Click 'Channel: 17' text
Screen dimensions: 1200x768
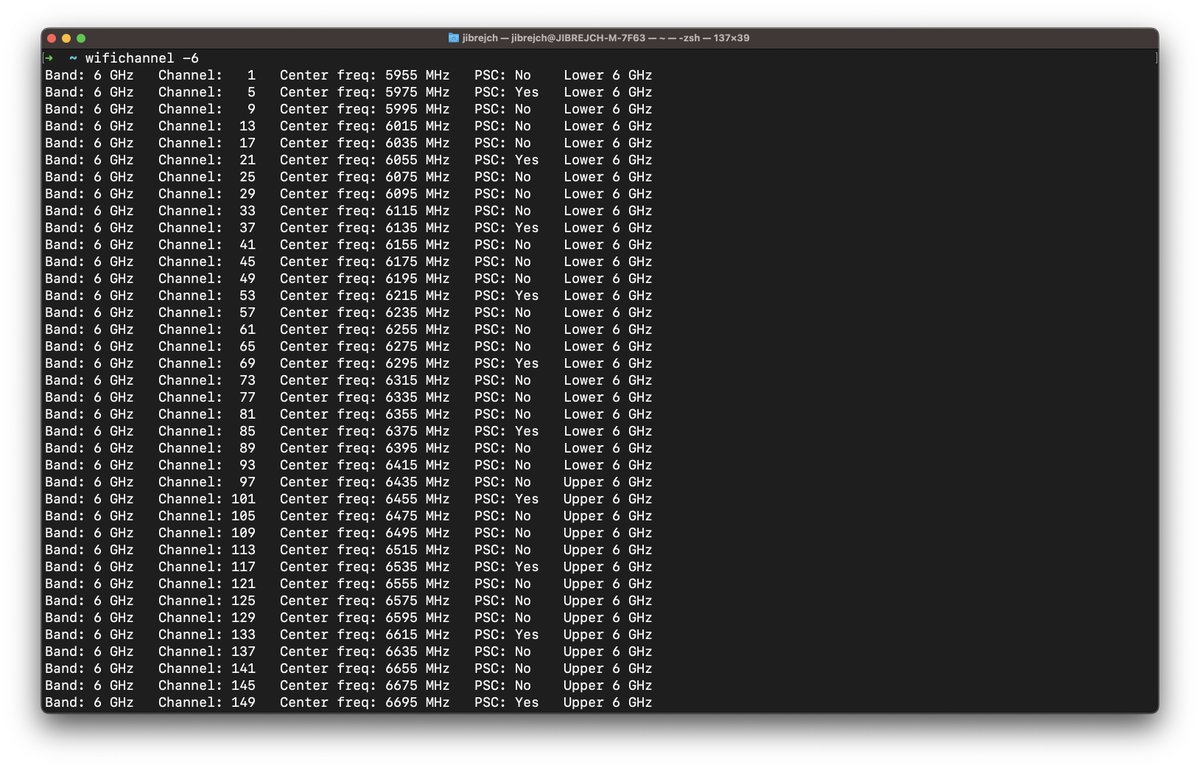[206, 143]
